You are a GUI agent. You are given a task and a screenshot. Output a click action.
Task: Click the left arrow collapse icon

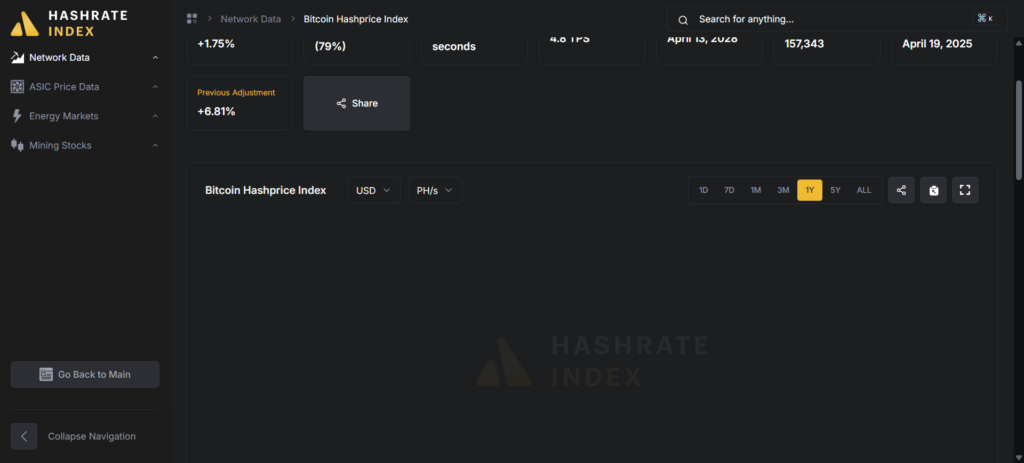click(24, 436)
